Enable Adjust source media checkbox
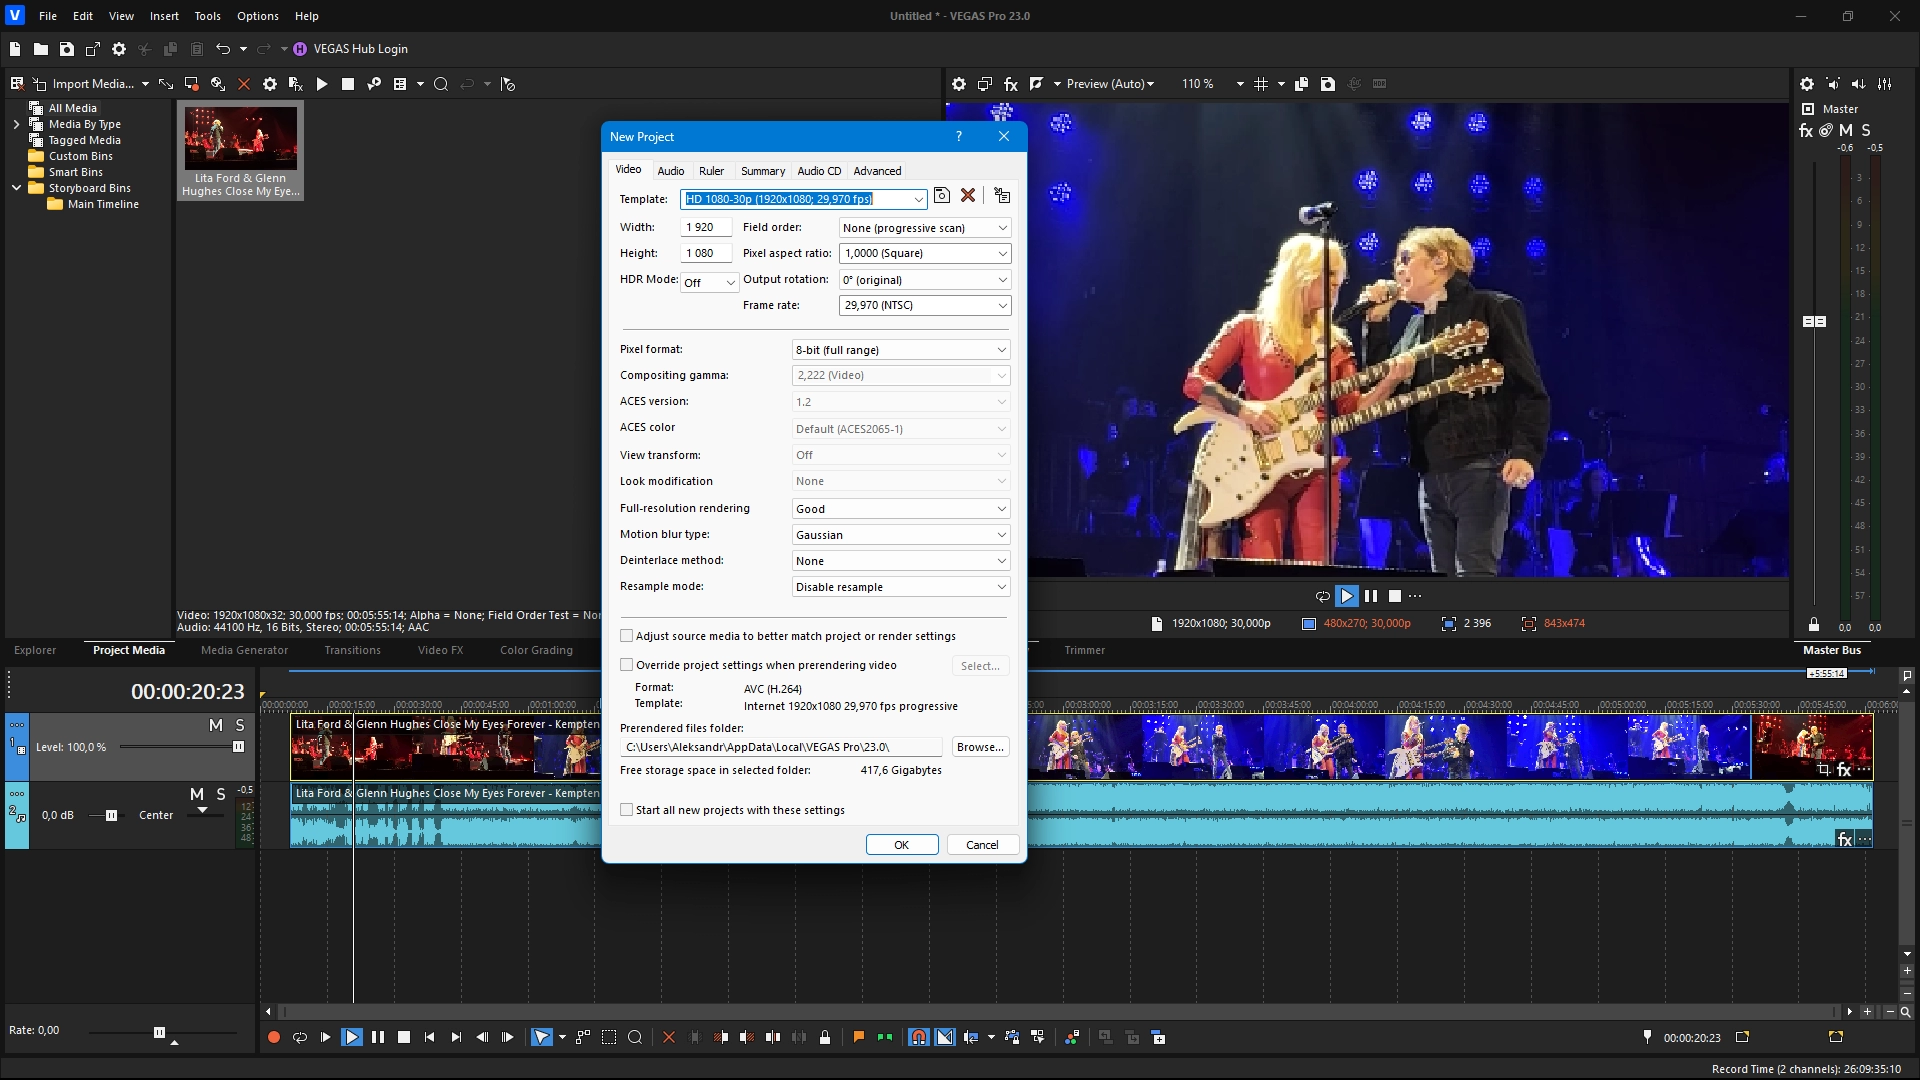 [627, 636]
